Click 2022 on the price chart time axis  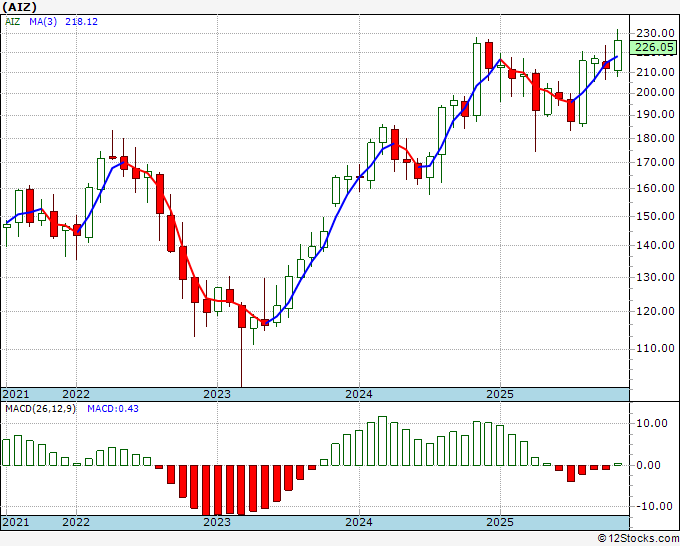point(76,394)
